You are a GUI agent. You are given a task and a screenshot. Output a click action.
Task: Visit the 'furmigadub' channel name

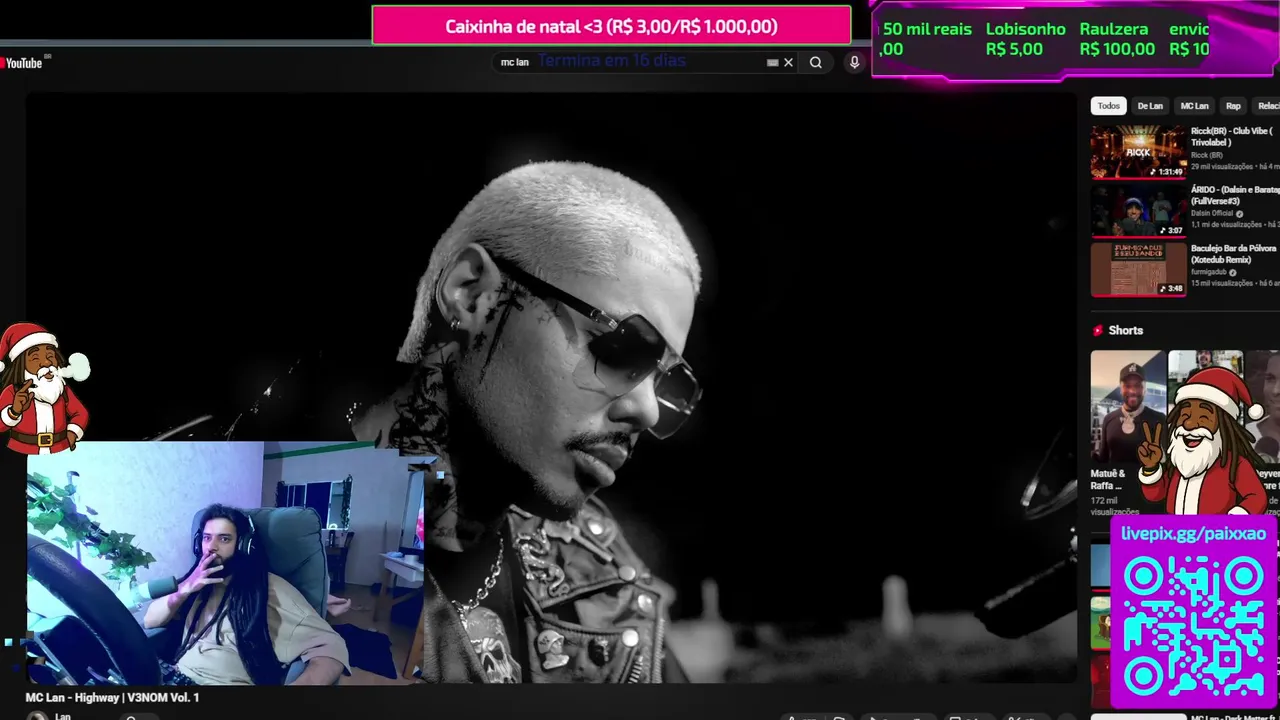point(1209,272)
